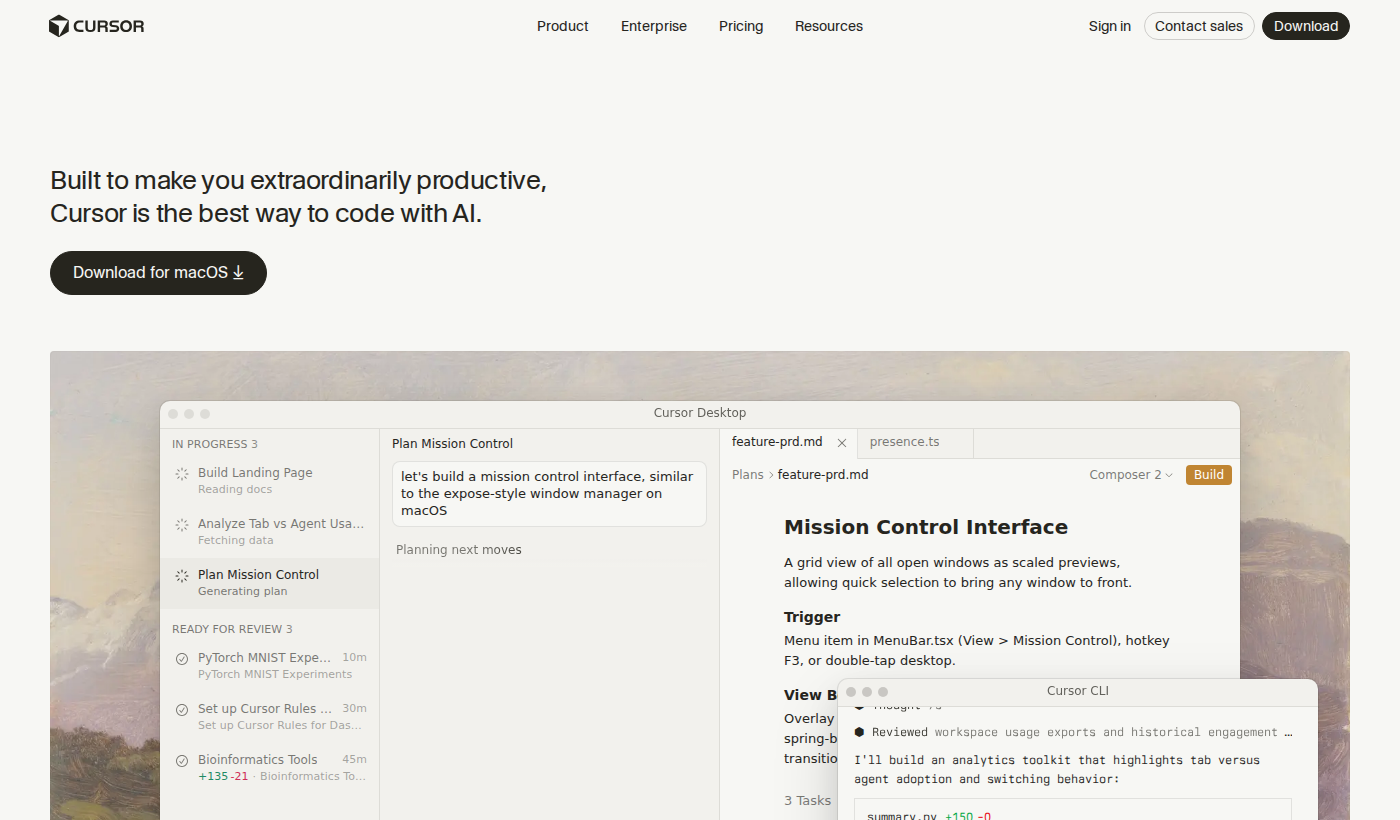Click the 30m timestamp on Cursor Rules task
This screenshot has width=1400, height=820.
click(355, 709)
